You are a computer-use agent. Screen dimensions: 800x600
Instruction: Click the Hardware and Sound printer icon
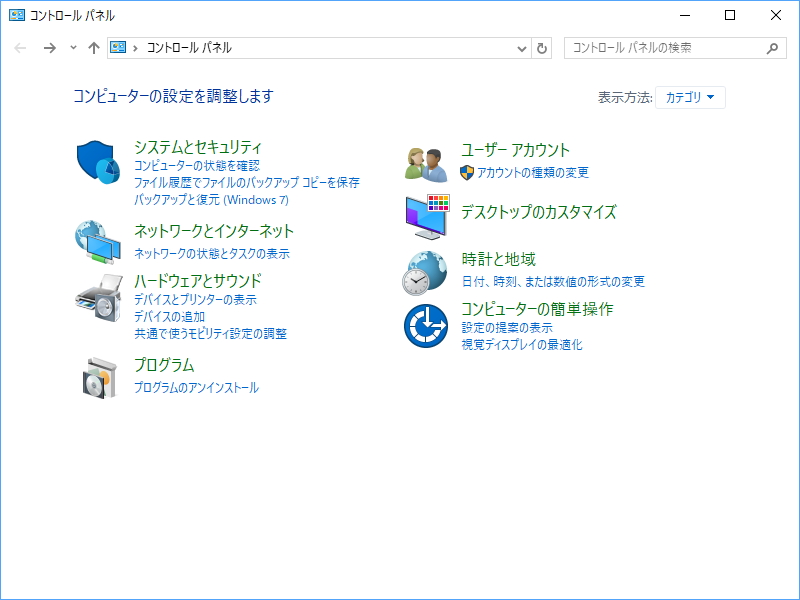click(x=97, y=298)
